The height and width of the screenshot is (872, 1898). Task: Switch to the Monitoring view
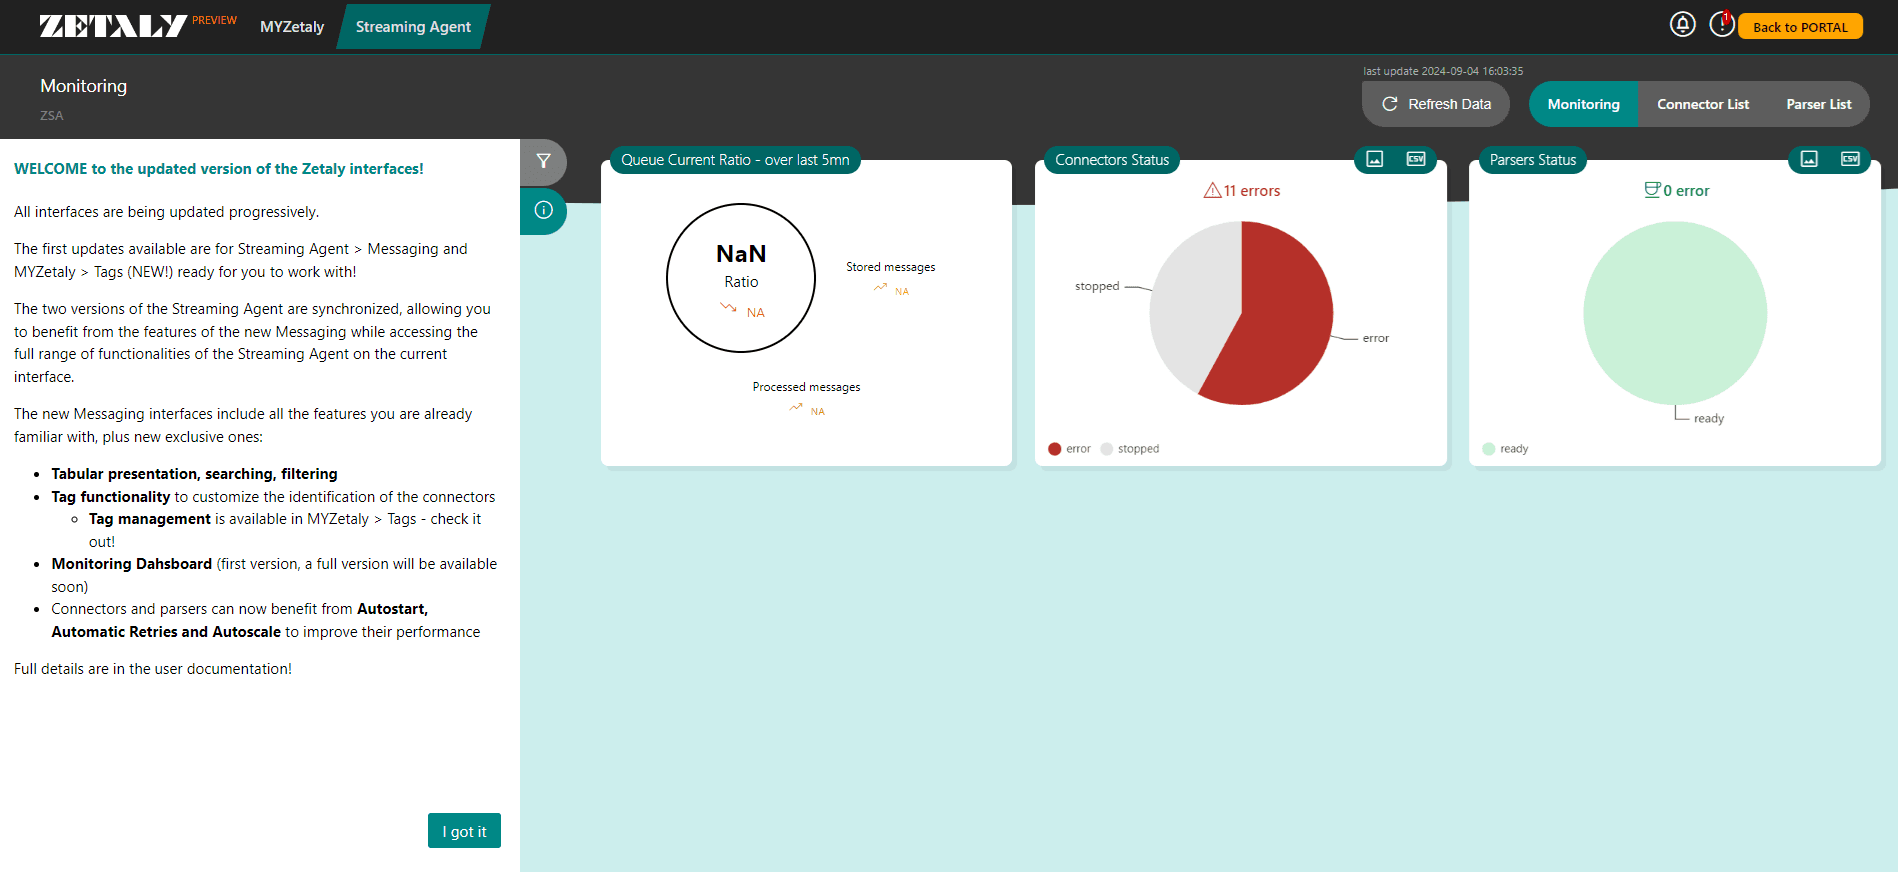[x=1583, y=104]
